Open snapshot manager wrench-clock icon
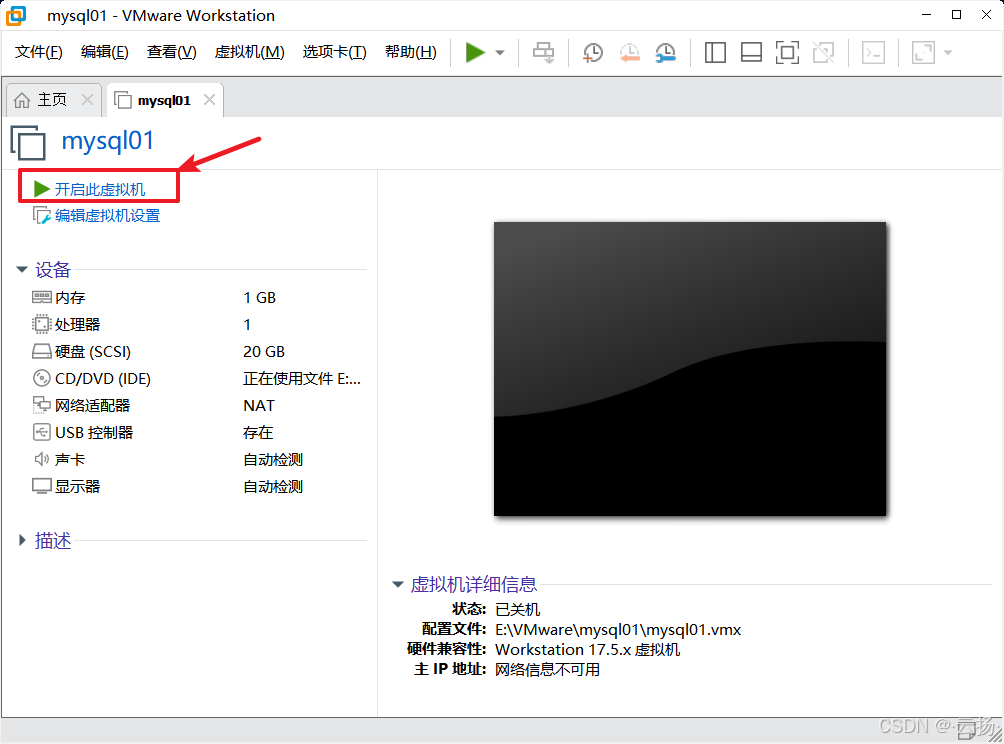Viewport: 1004px width, 744px height. [x=666, y=53]
